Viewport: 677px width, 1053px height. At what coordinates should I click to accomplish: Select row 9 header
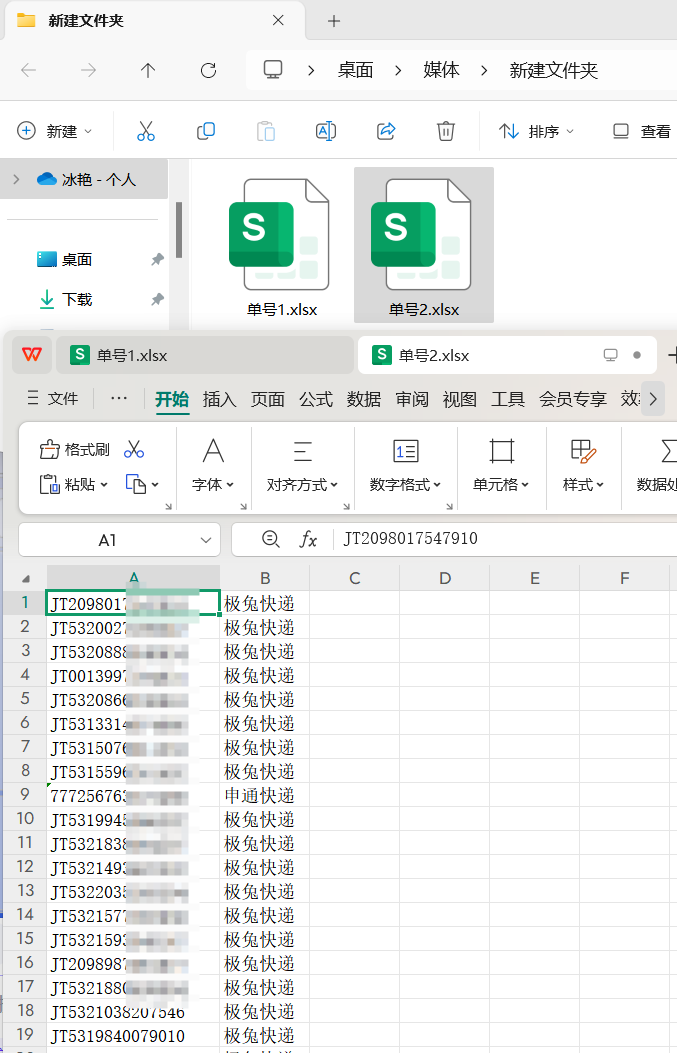pos(25,795)
